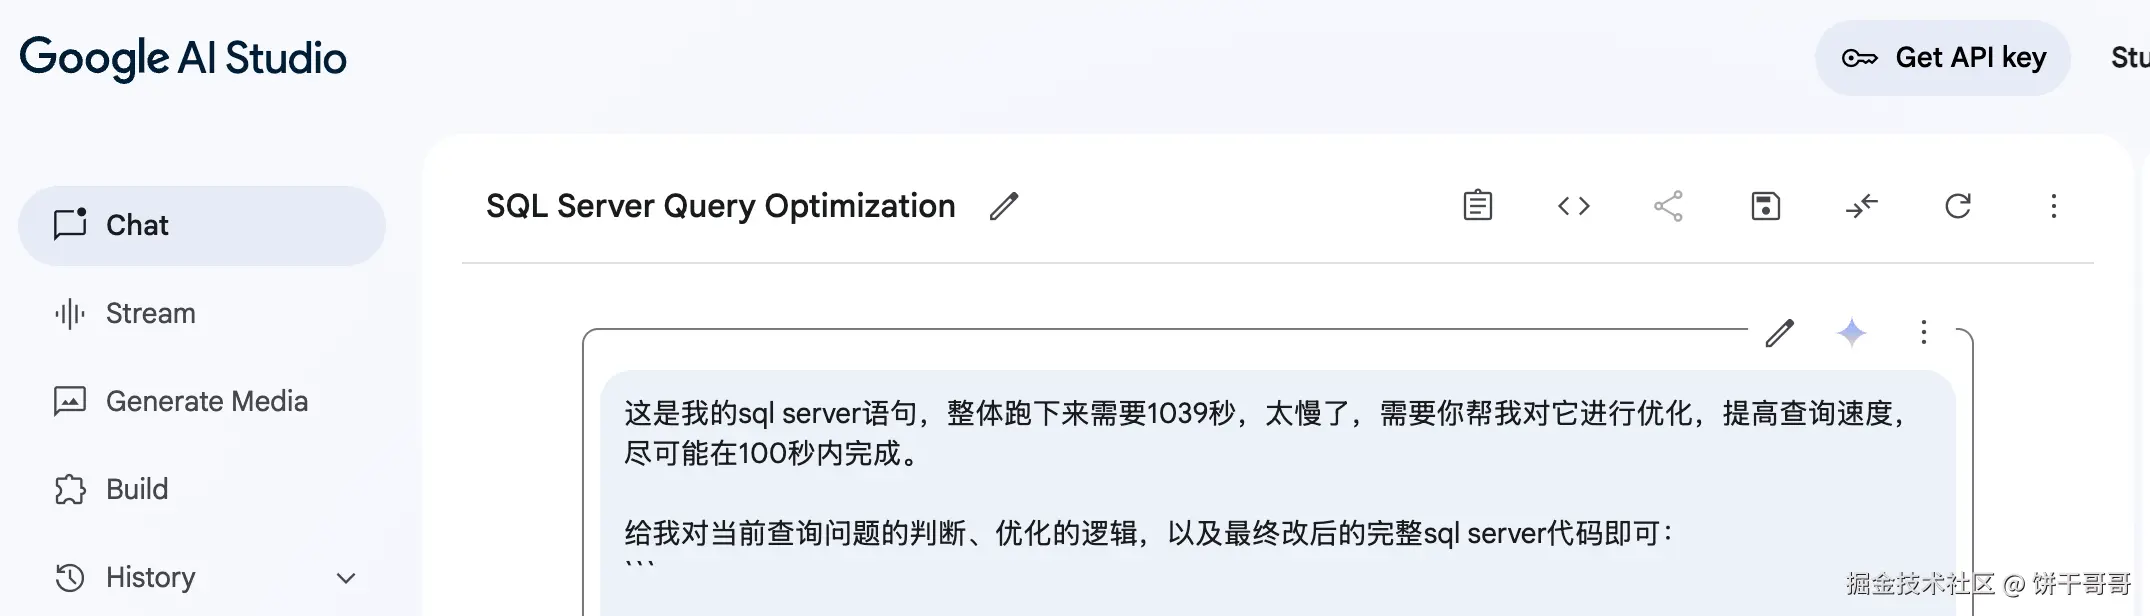Image resolution: width=2150 pixels, height=616 pixels.
Task: Click the share prompt icon
Action: (1668, 206)
